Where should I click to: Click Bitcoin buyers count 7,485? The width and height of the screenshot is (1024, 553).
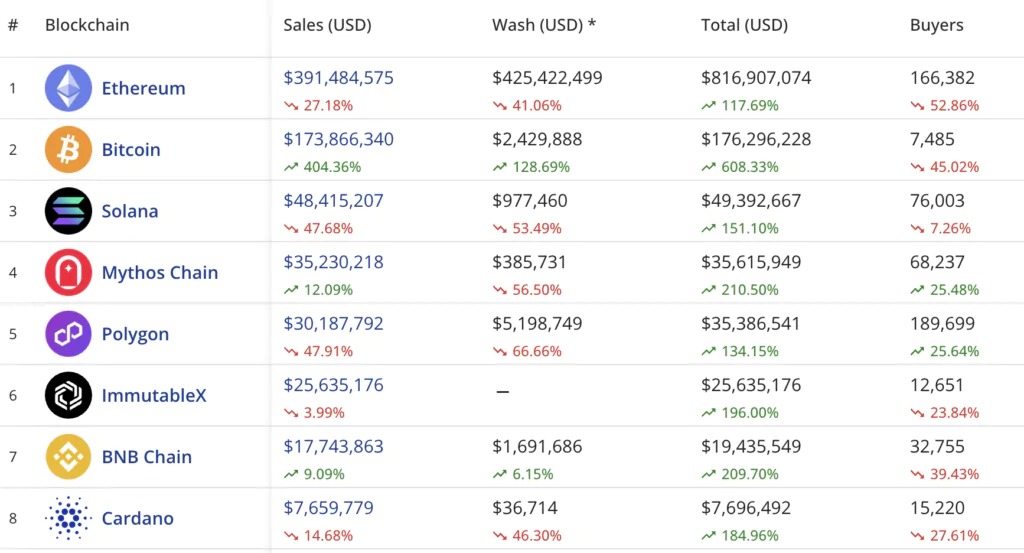coord(933,139)
